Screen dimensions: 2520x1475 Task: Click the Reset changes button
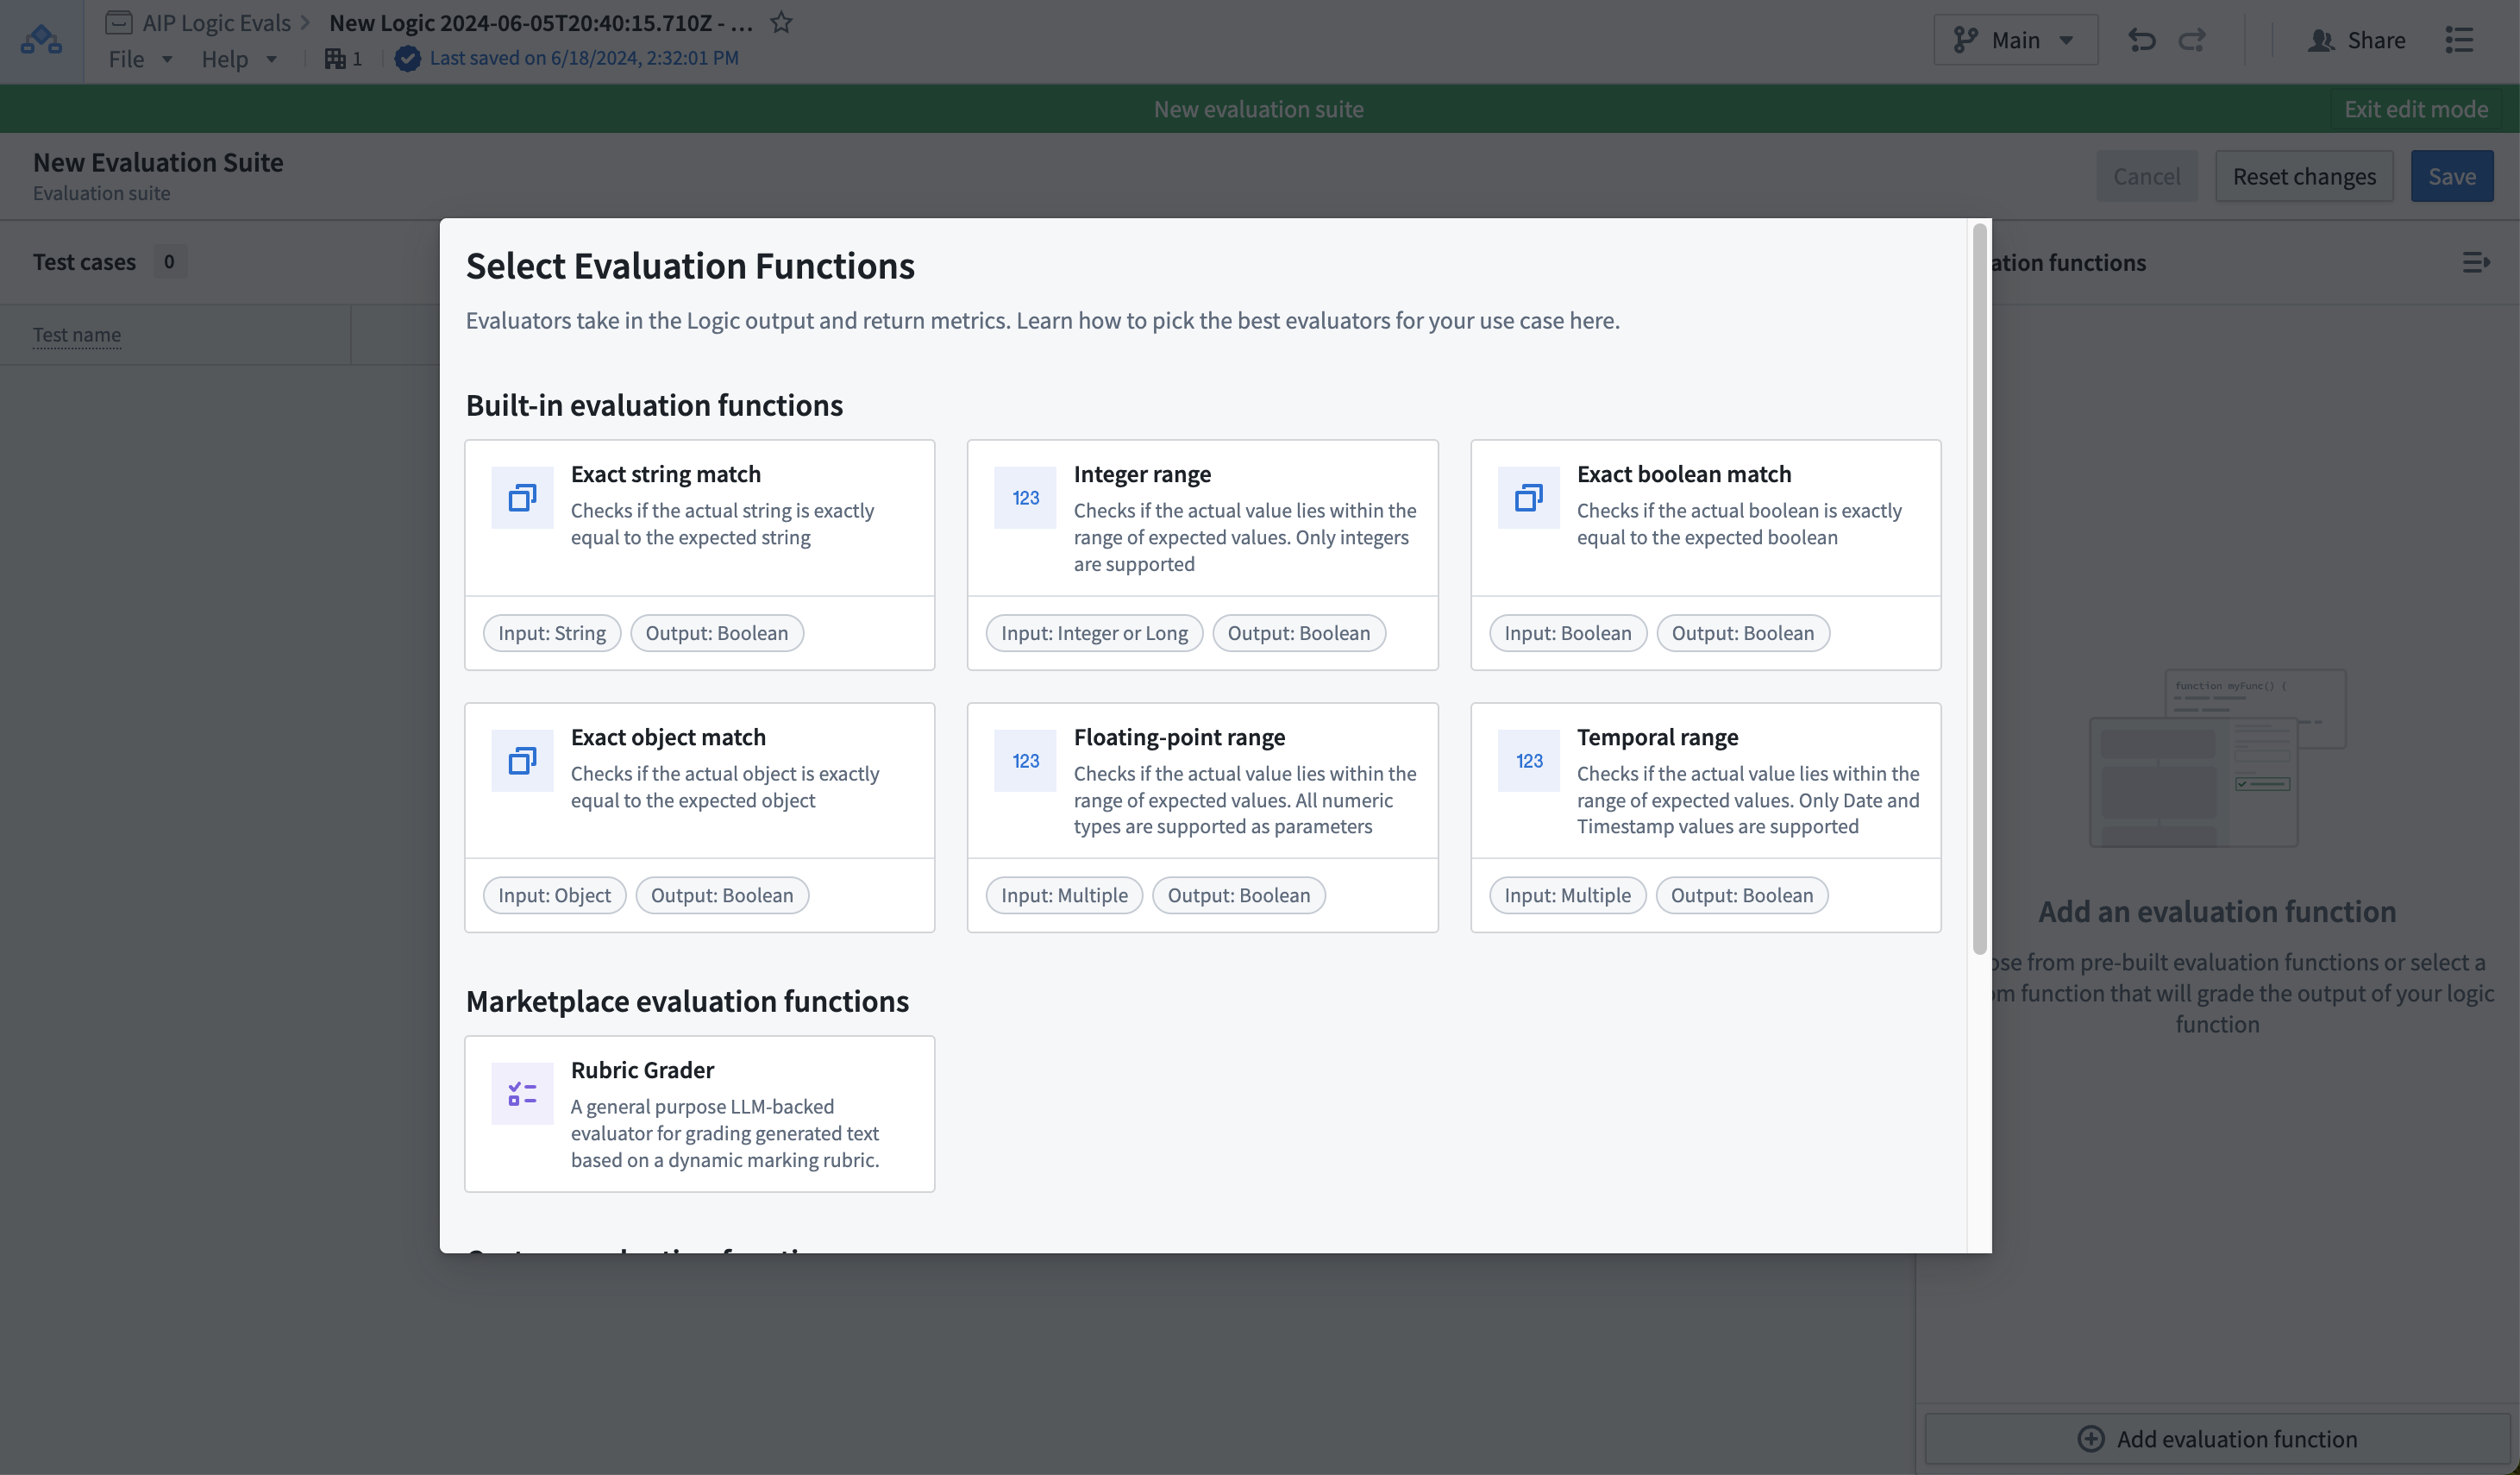coord(2304,176)
